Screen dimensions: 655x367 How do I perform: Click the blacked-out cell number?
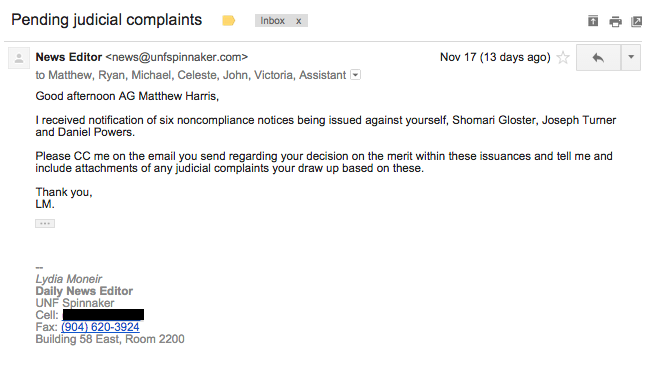(x=103, y=314)
